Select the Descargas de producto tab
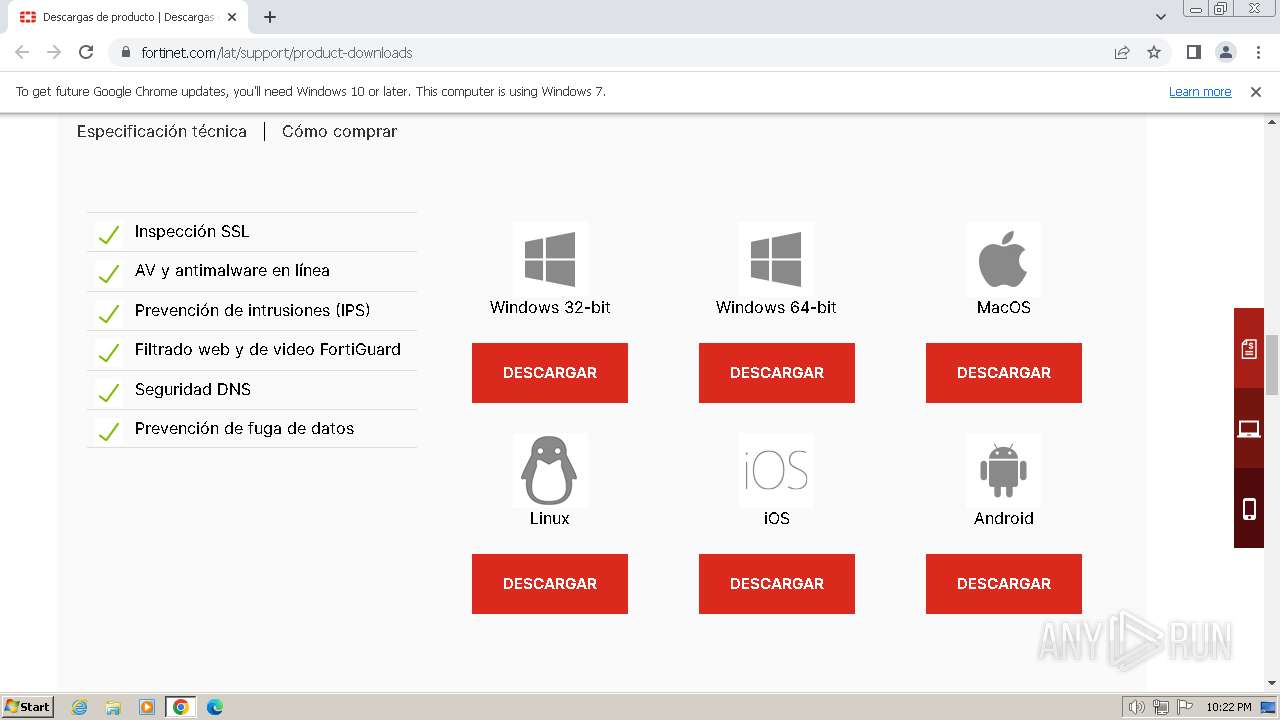The image size is (1280, 720). click(127, 17)
